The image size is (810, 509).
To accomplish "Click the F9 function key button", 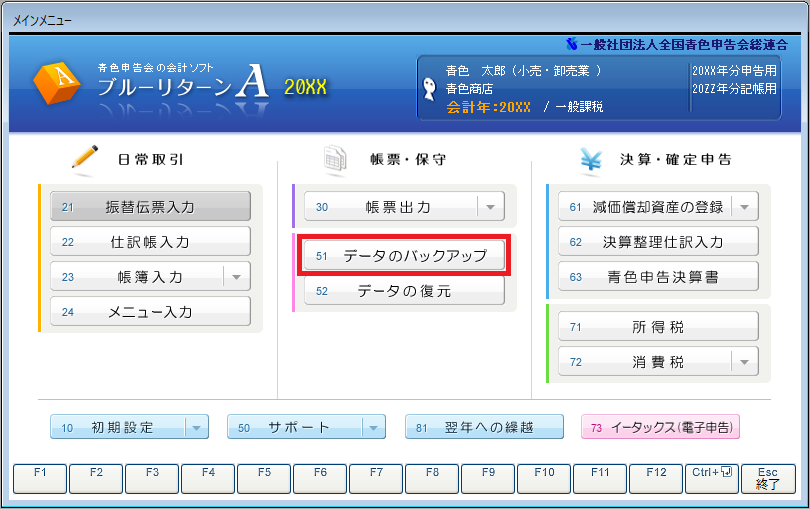I will [488, 479].
